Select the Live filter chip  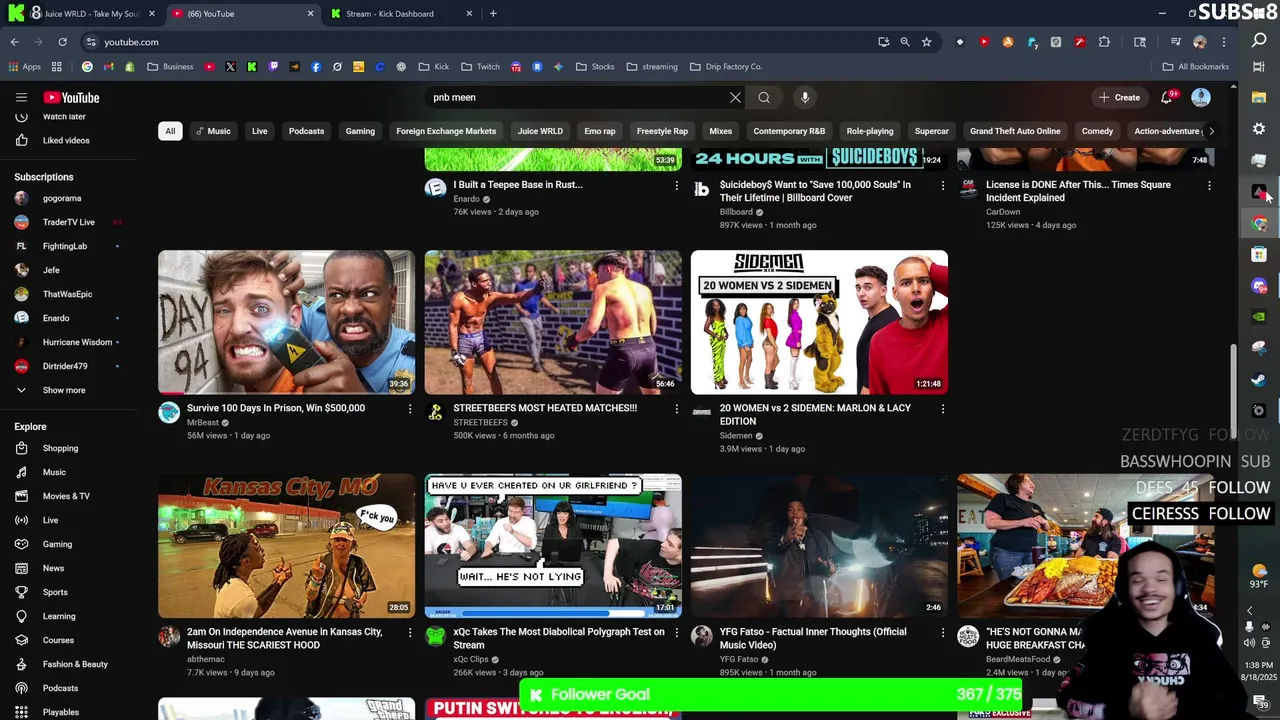click(260, 131)
